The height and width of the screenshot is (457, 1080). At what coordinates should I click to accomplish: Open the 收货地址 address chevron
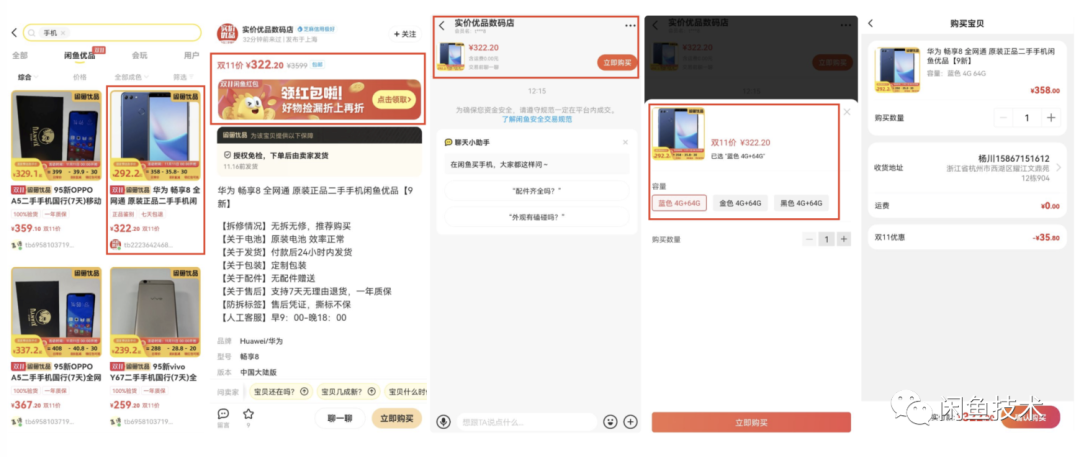(x=1059, y=167)
